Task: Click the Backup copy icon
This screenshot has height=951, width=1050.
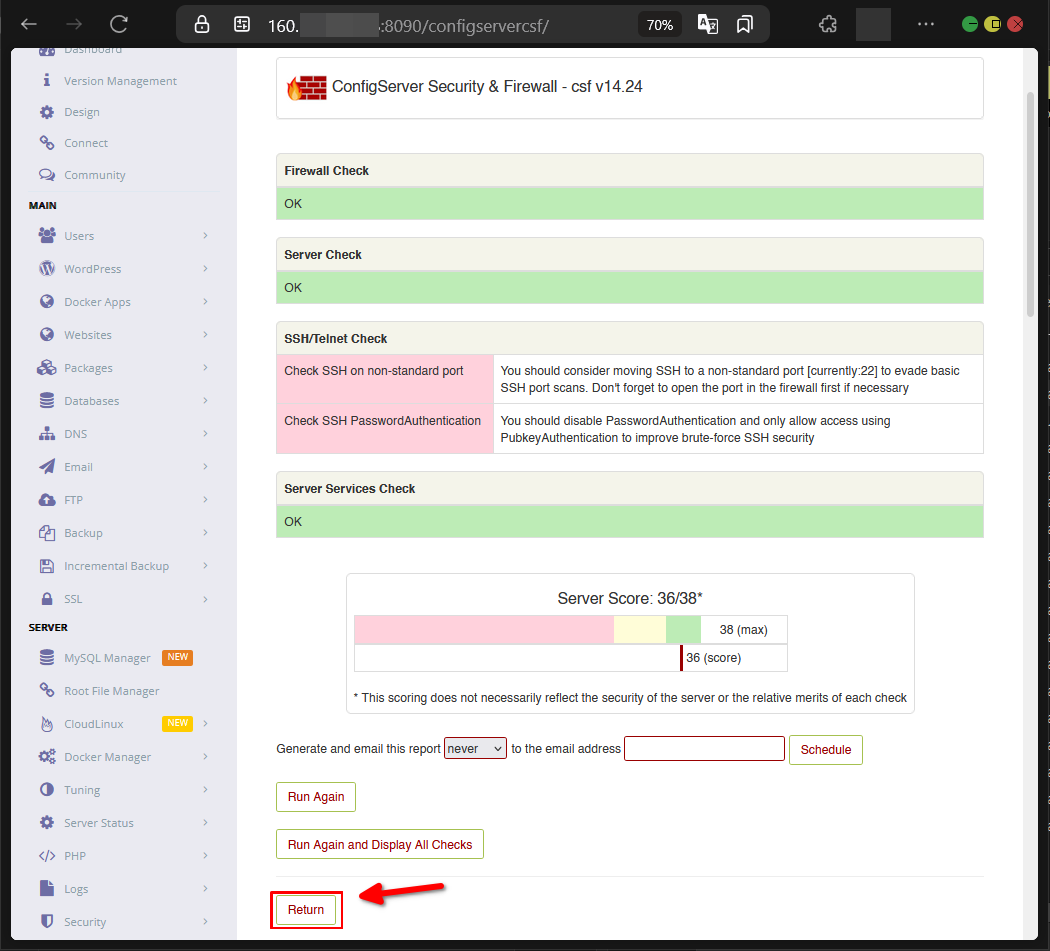Action: pos(47,532)
